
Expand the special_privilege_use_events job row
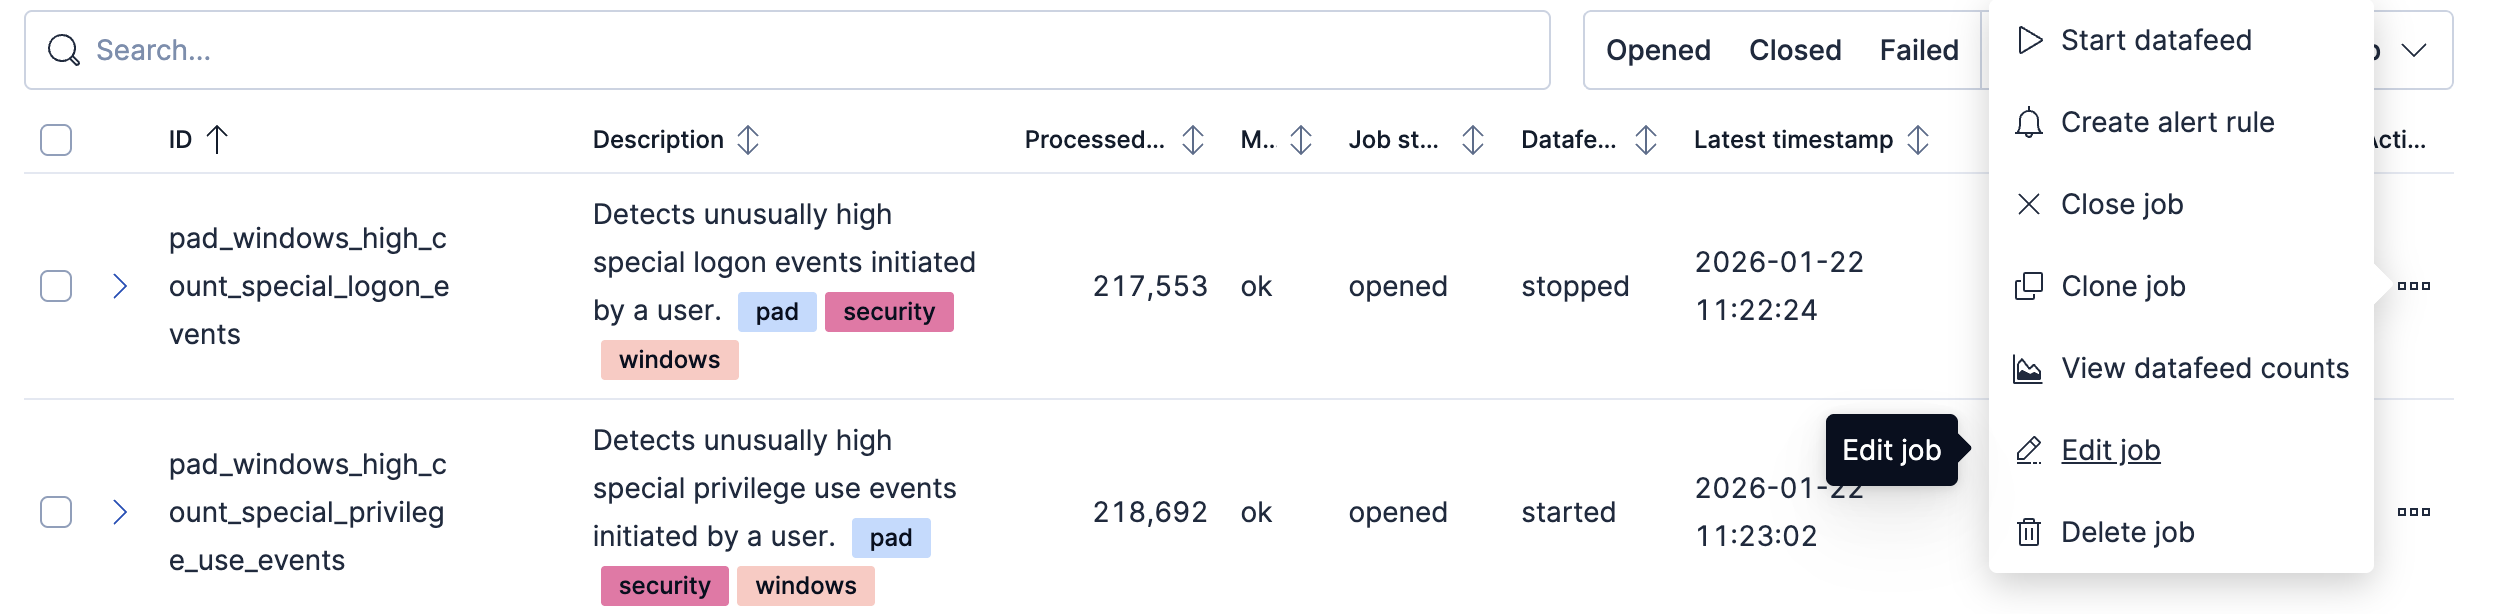[x=120, y=512]
